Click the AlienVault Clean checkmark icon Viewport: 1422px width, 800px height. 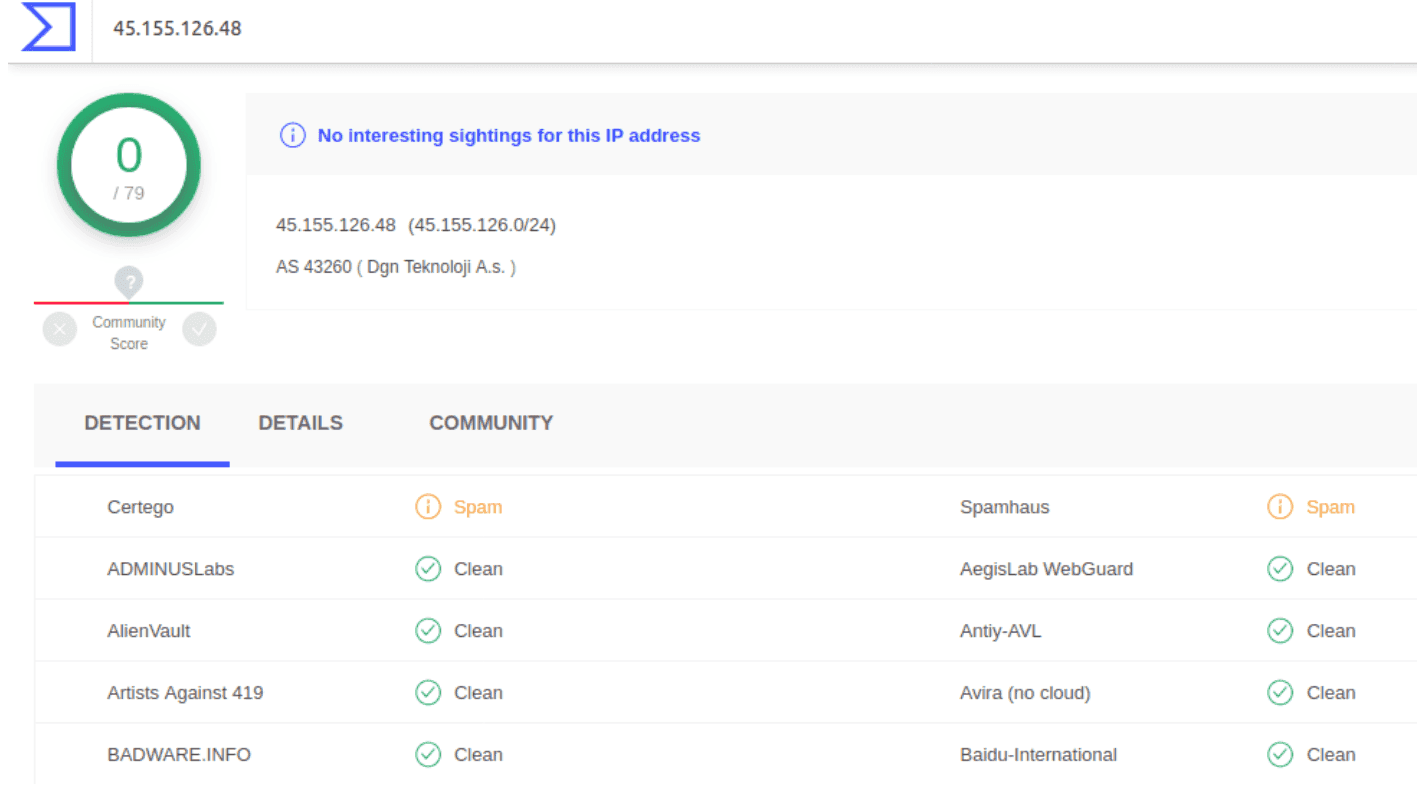pyautogui.click(x=428, y=631)
